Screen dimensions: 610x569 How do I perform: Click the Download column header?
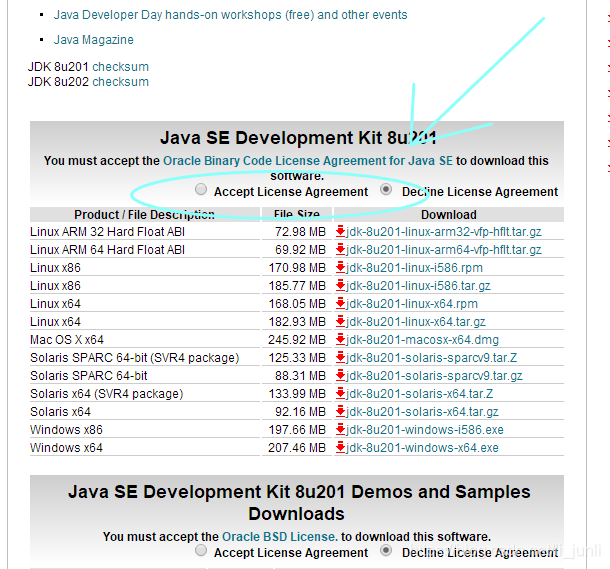click(449, 215)
